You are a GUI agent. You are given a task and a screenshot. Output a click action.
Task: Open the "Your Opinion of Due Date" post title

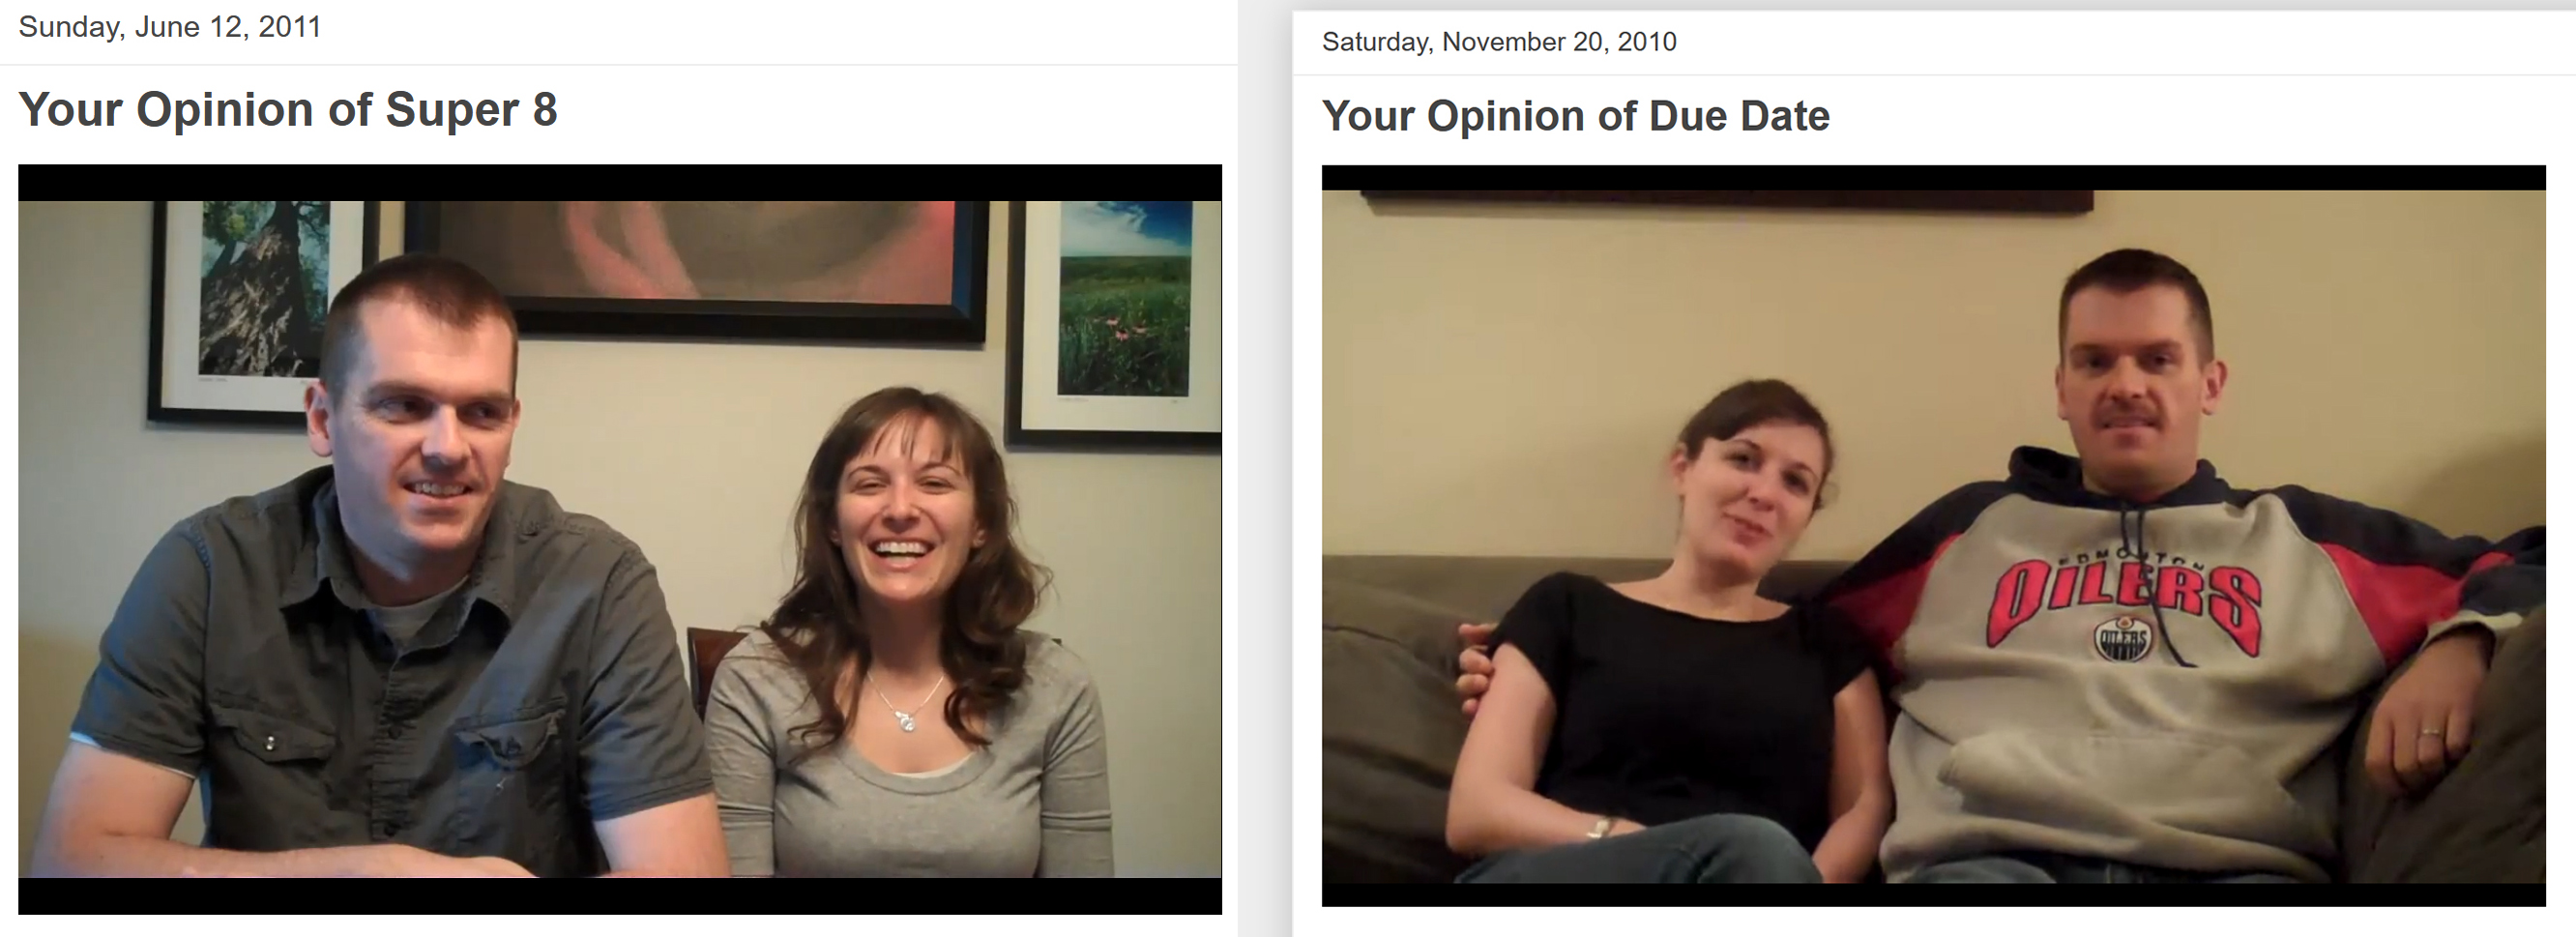pos(1575,116)
